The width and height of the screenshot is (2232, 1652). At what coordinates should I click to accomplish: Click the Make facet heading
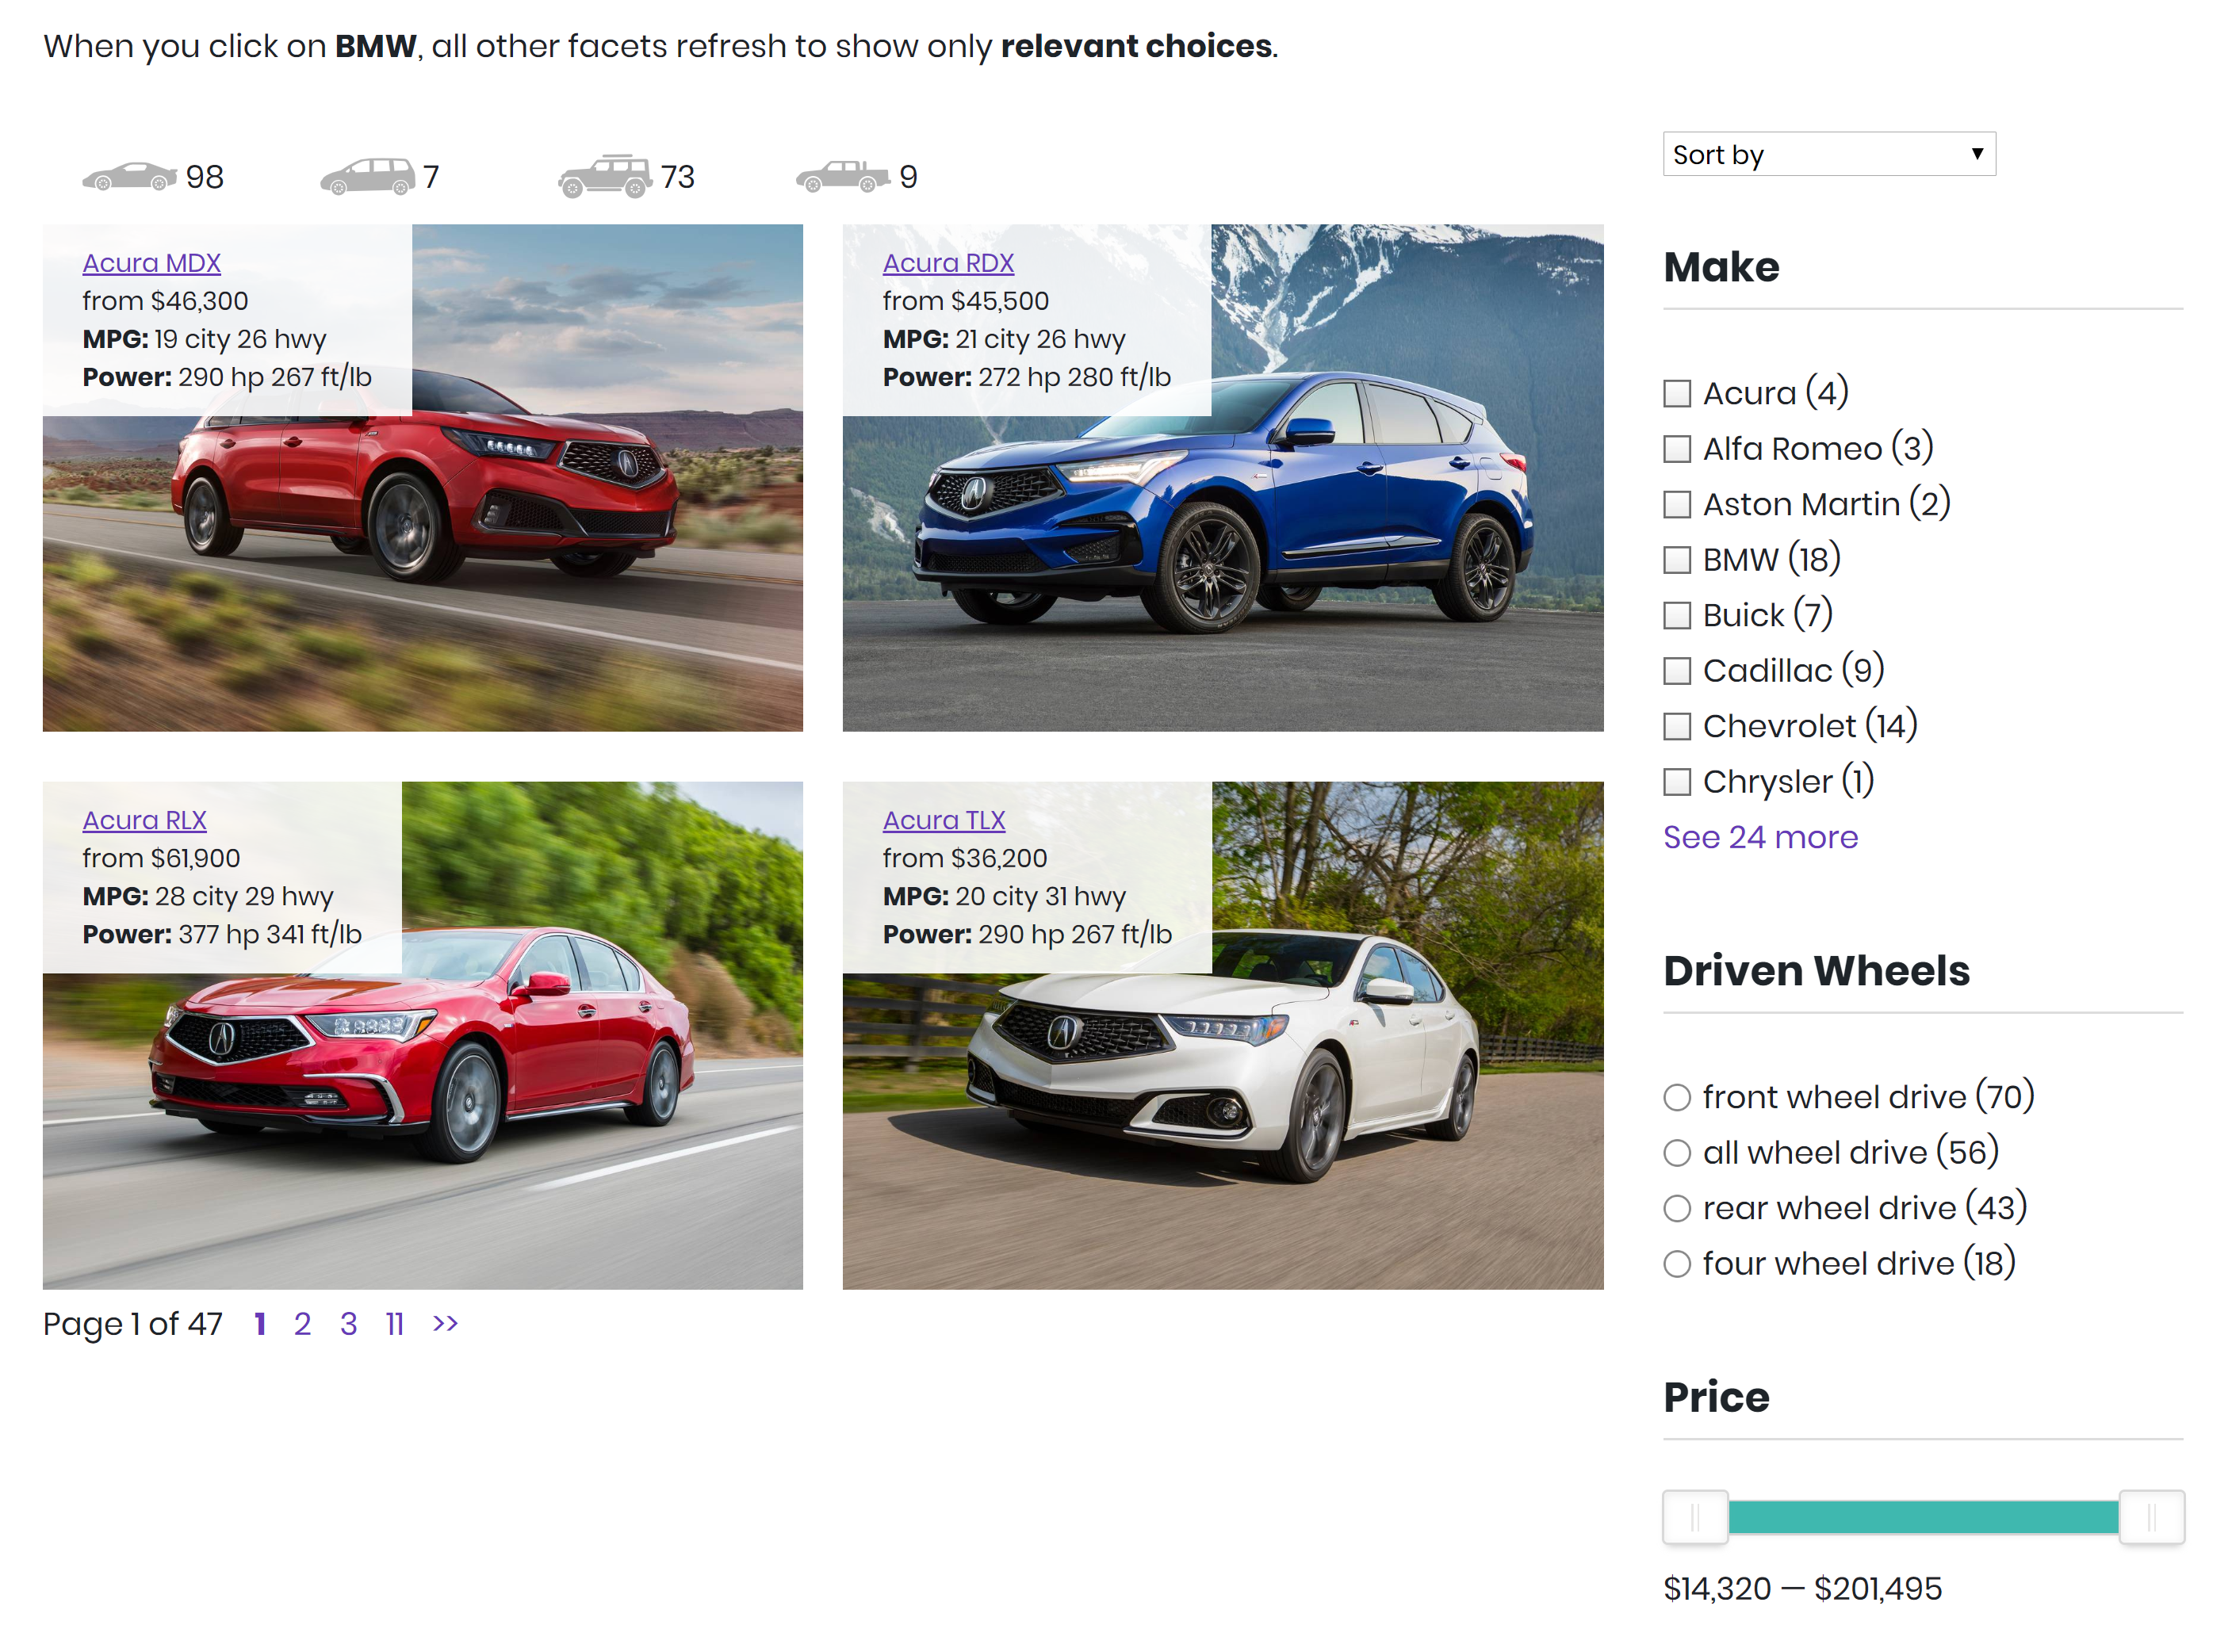pyautogui.click(x=1722, y=267)
